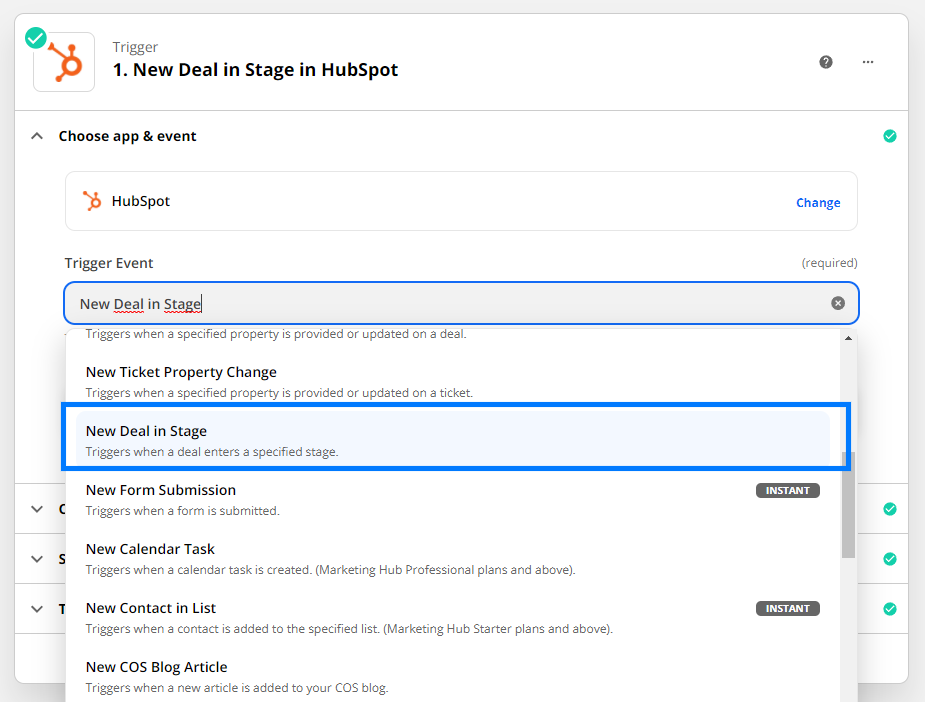Click INSTANT badge on New Contact in List
Image resolution: width=925 pixels, height=702 pixels.
[788, 609]
